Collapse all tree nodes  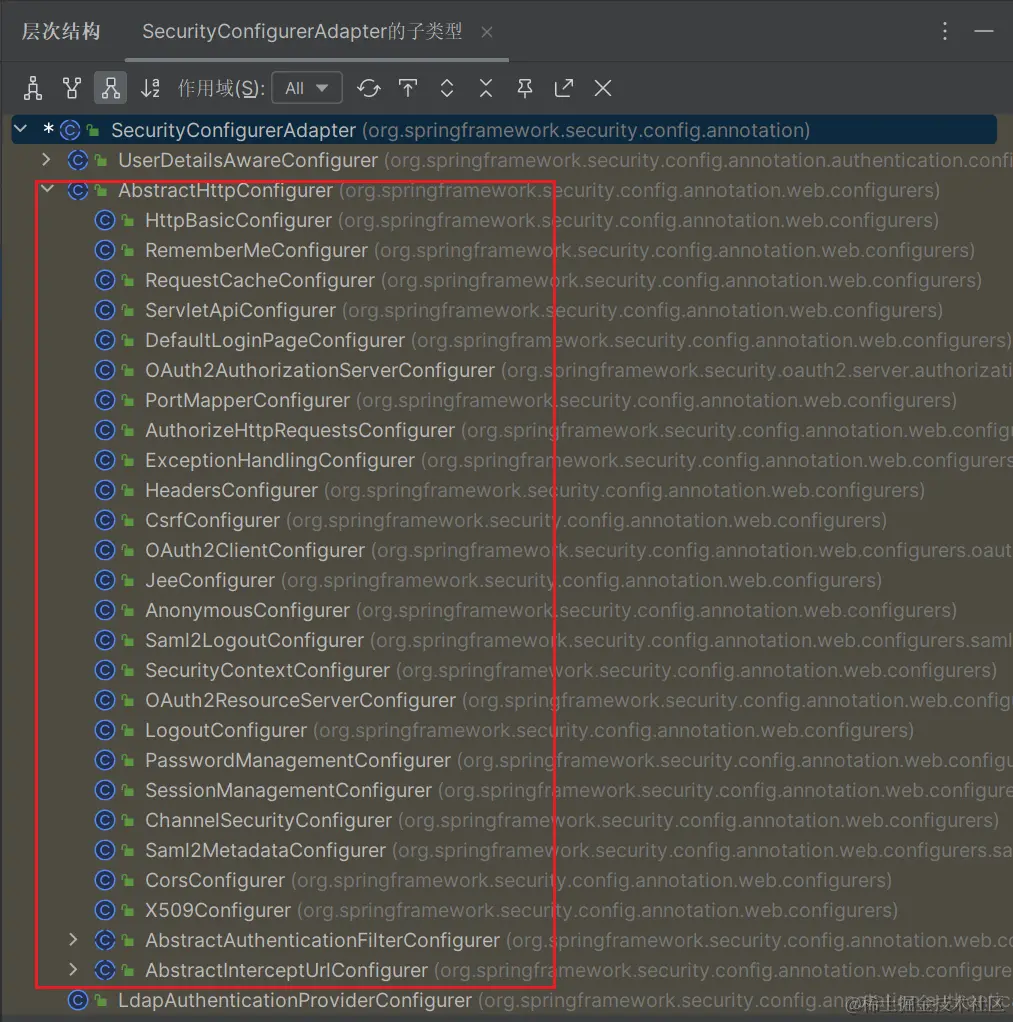[x=486, y=88]
